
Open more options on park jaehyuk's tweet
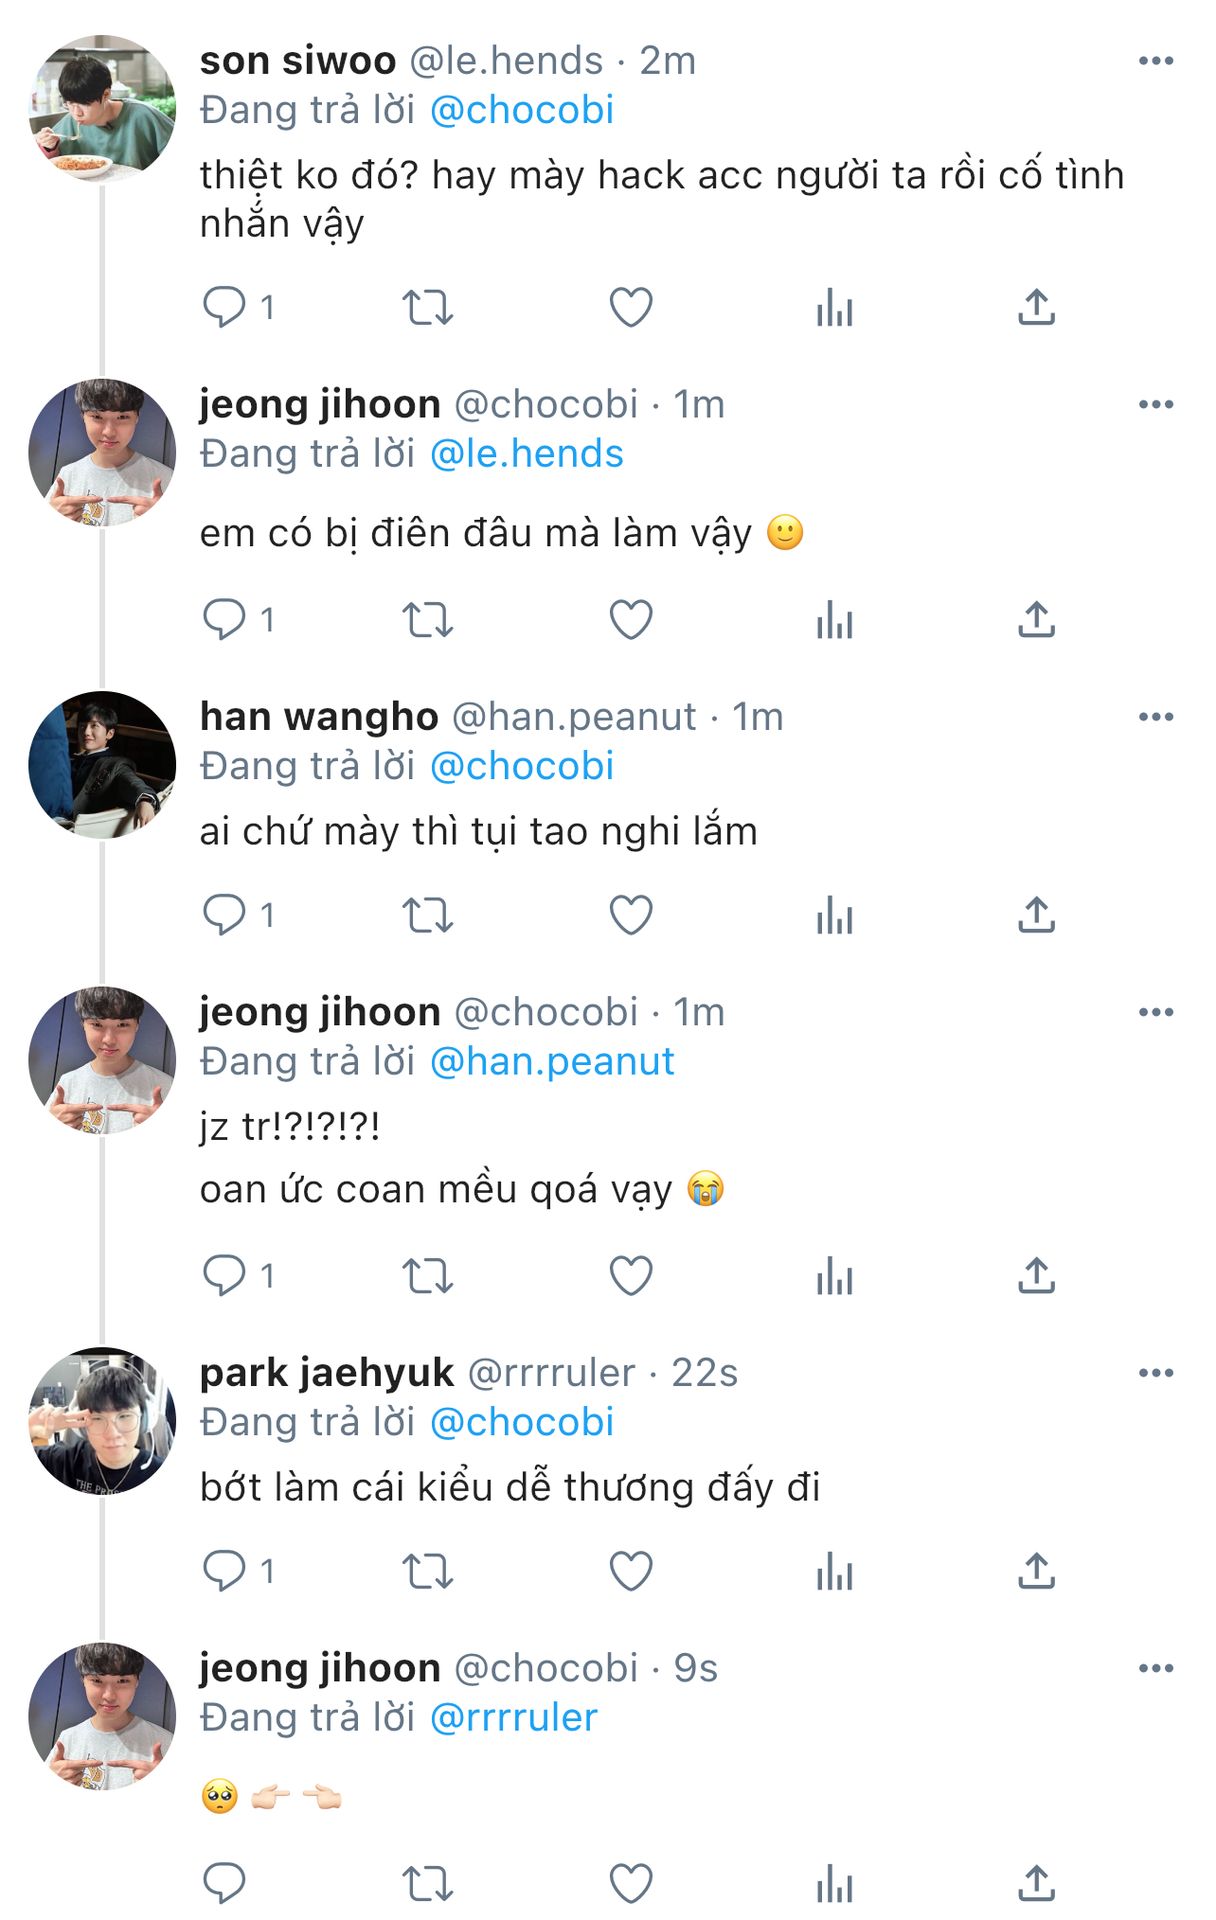pyautogui.click(x=1155, y=1373)
